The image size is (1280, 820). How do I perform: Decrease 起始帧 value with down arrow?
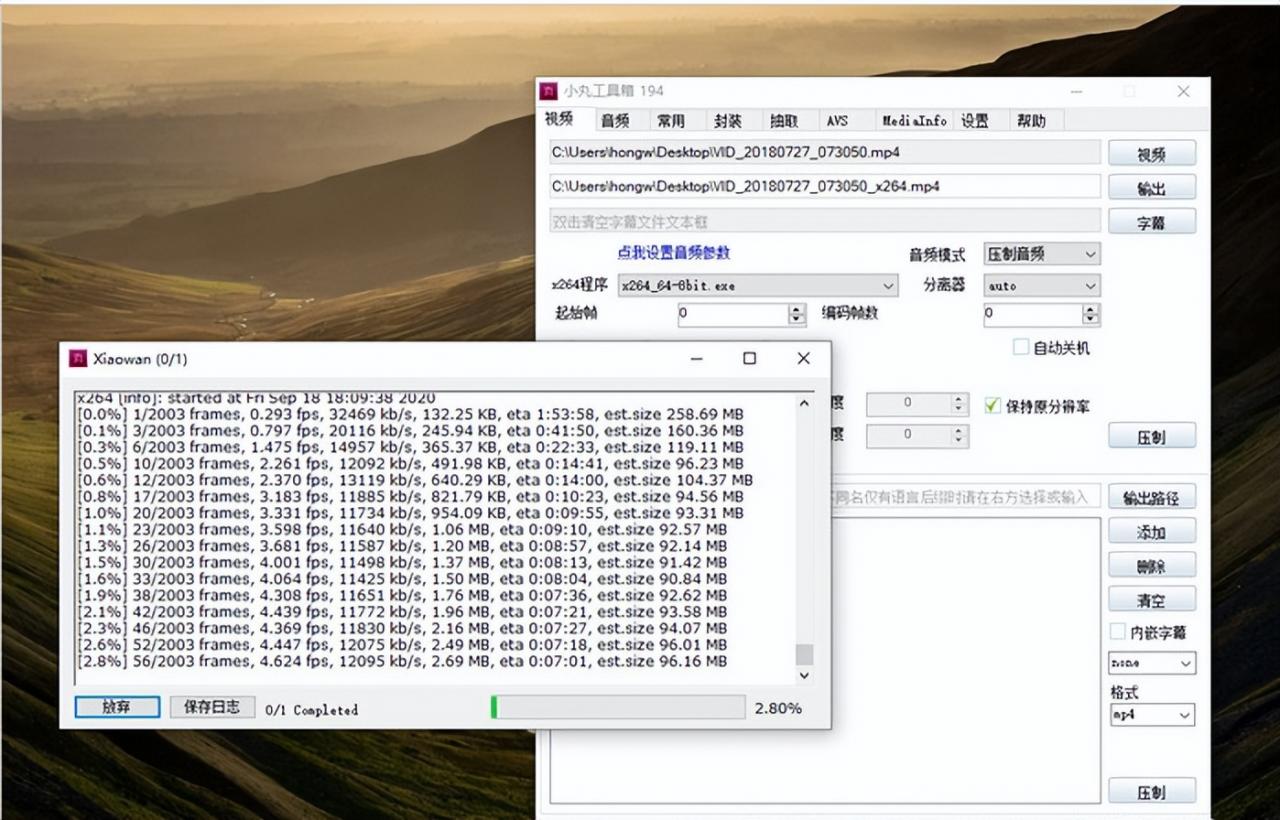(797, 320)
